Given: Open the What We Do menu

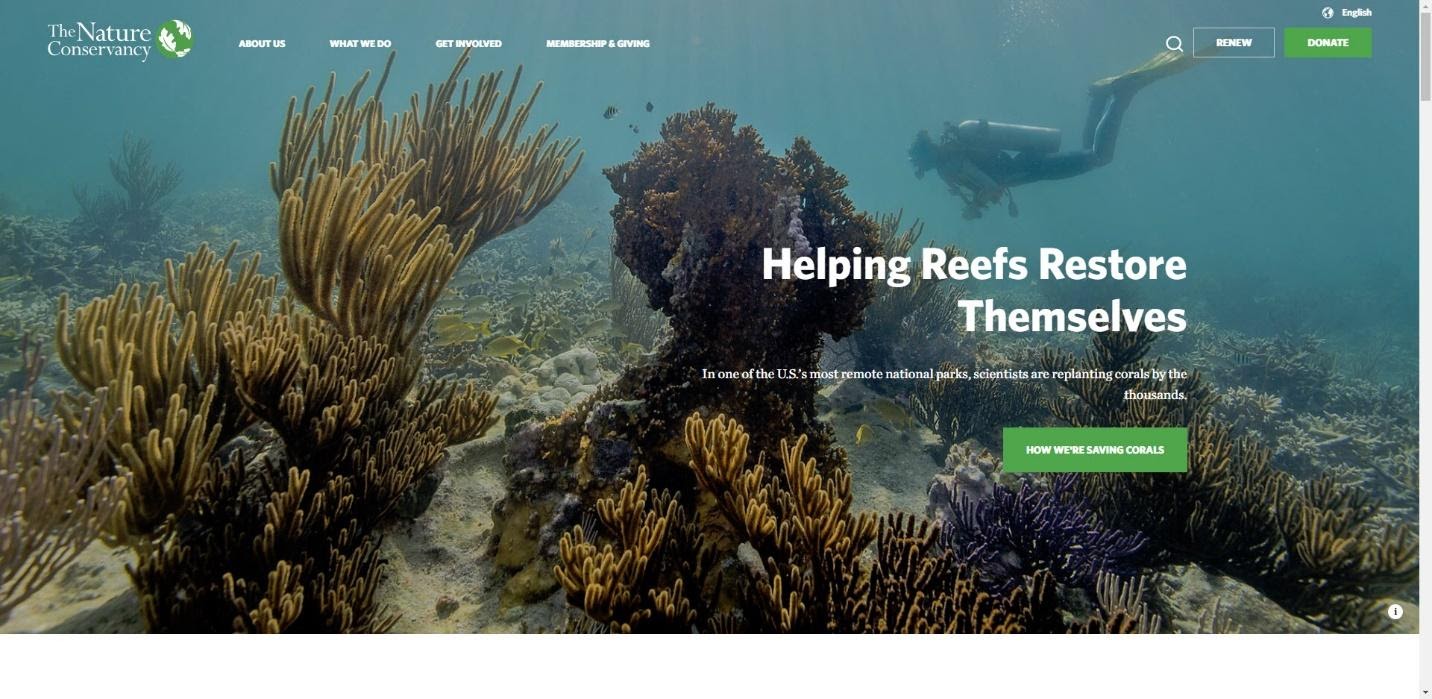Looking at the screenshot, I should pyautogui.click(x=360, y=44).
